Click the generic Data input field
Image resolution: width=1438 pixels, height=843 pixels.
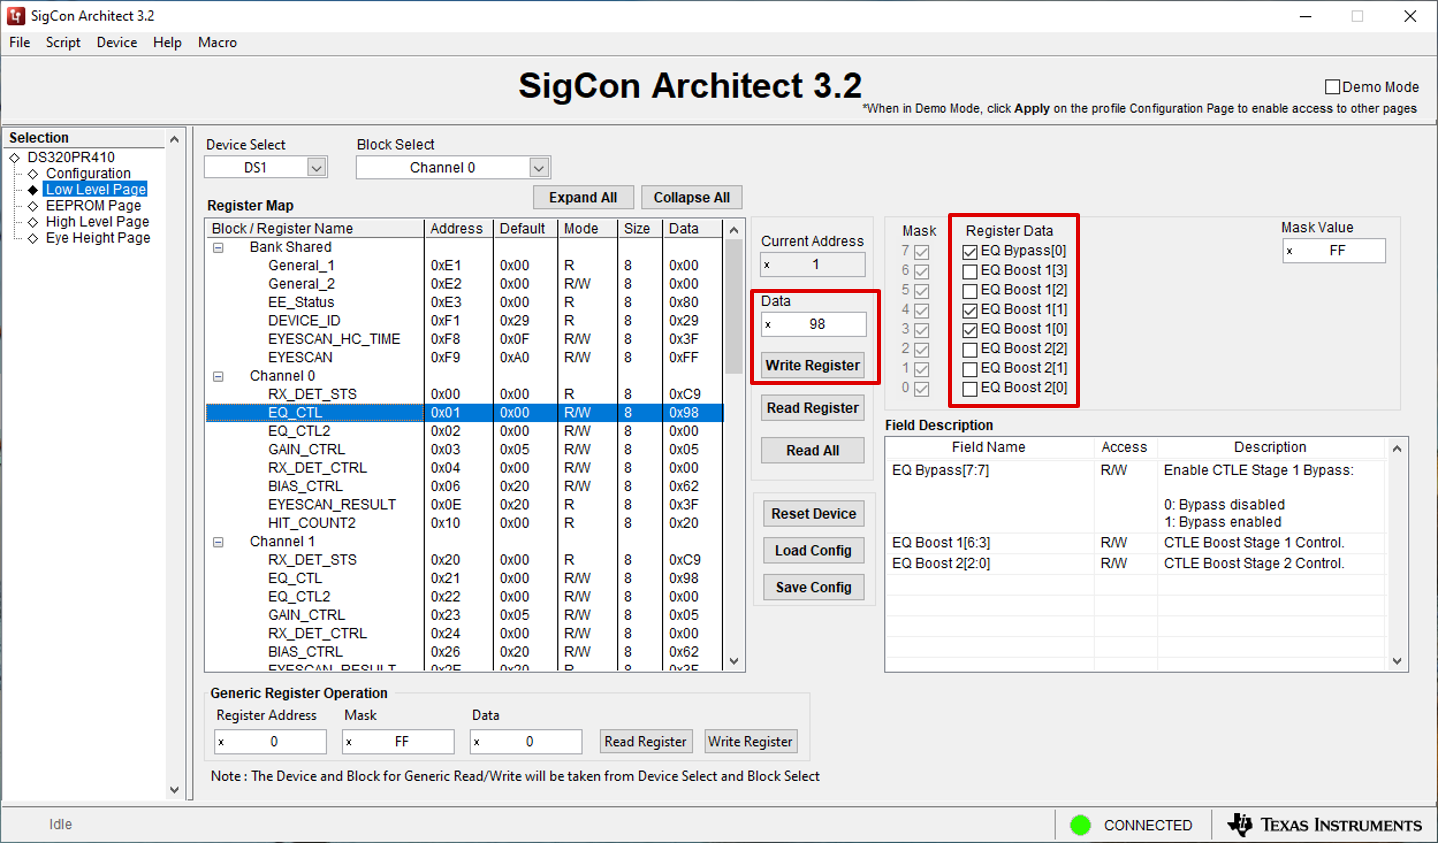pyautogui.click(x=526, y=742)
